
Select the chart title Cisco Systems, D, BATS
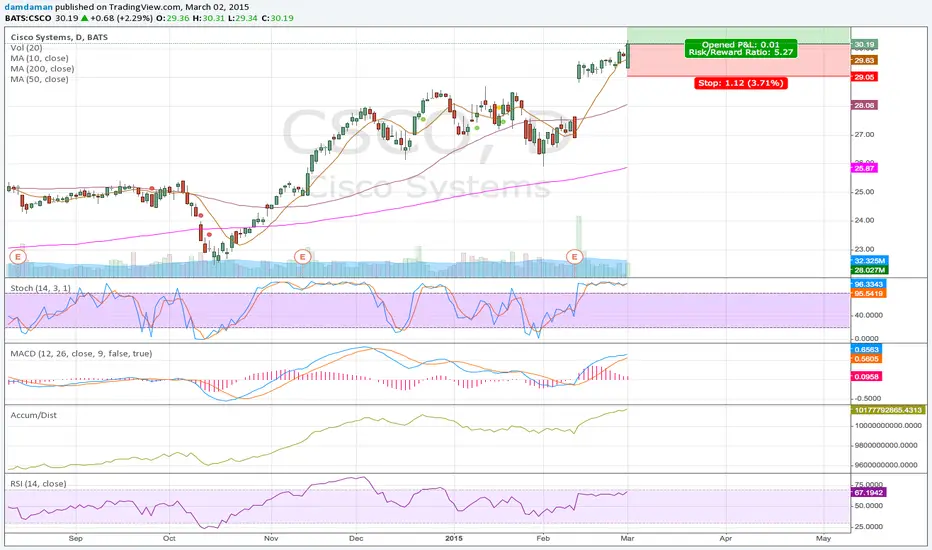tap(59, 37)
